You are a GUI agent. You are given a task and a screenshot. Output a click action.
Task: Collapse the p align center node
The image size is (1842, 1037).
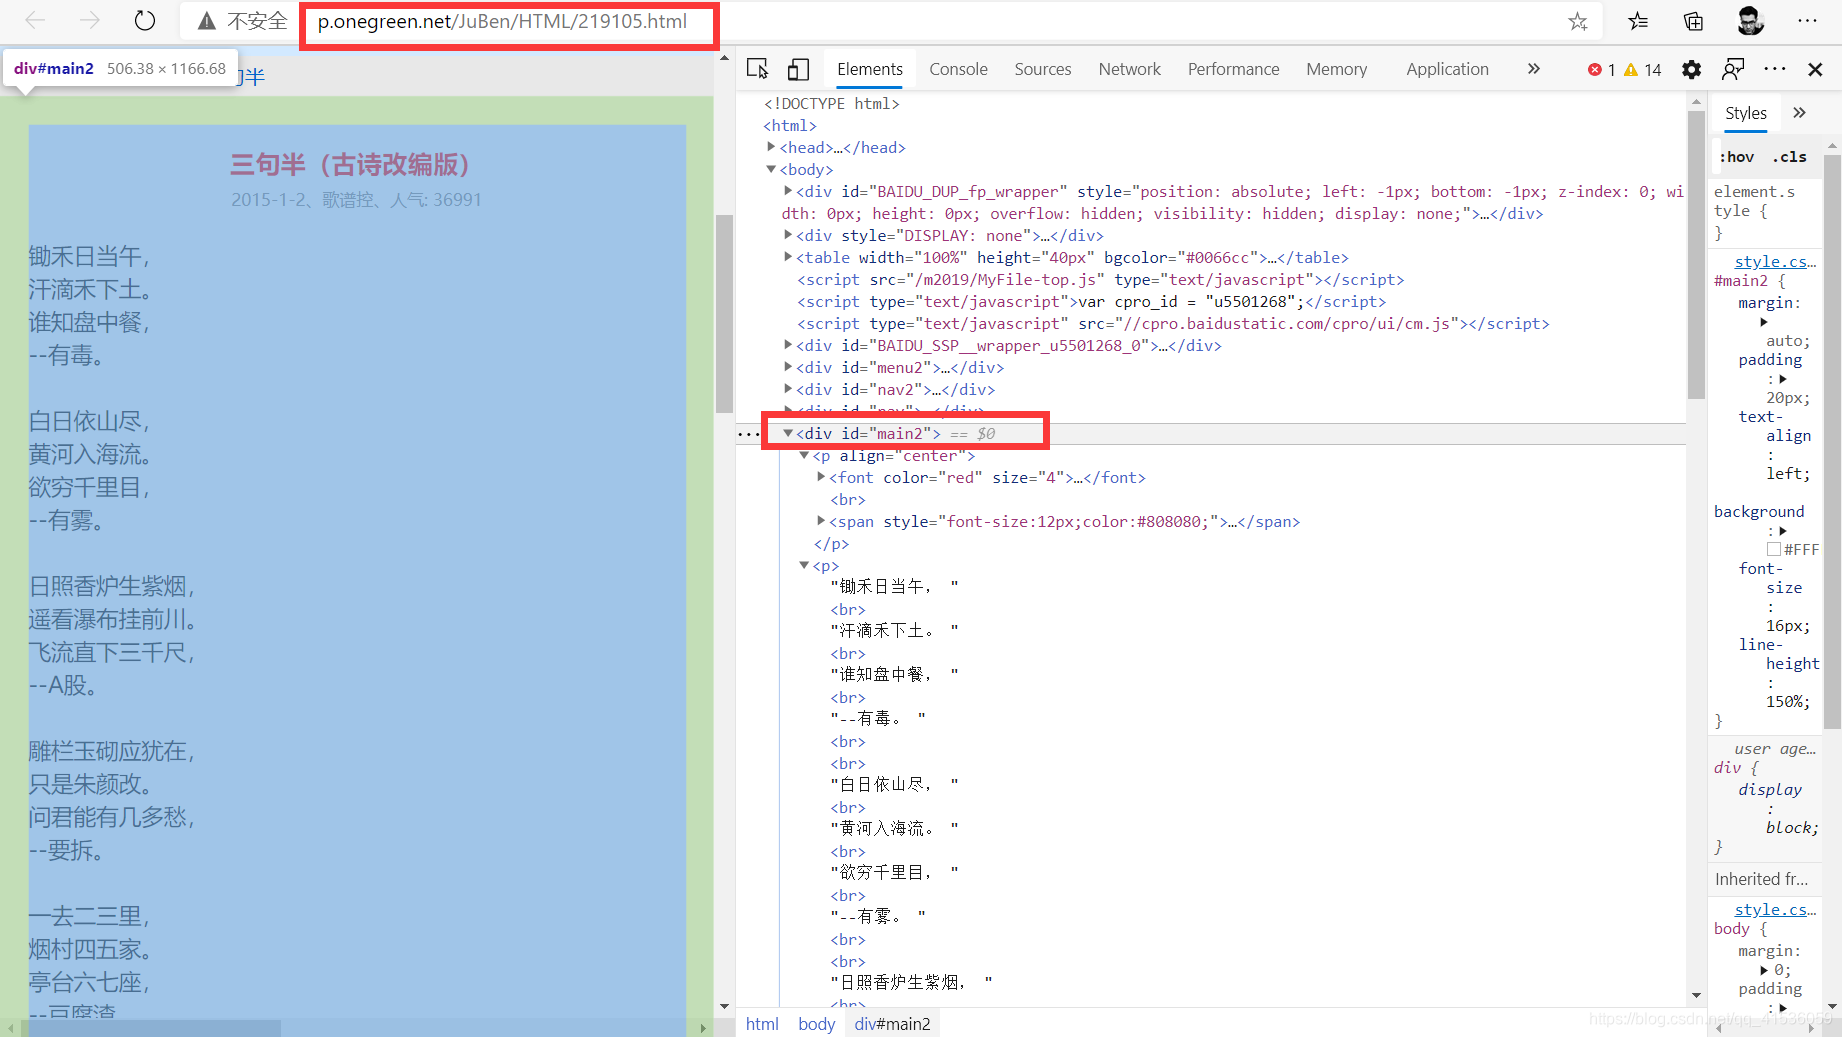[x=804, y=455]
